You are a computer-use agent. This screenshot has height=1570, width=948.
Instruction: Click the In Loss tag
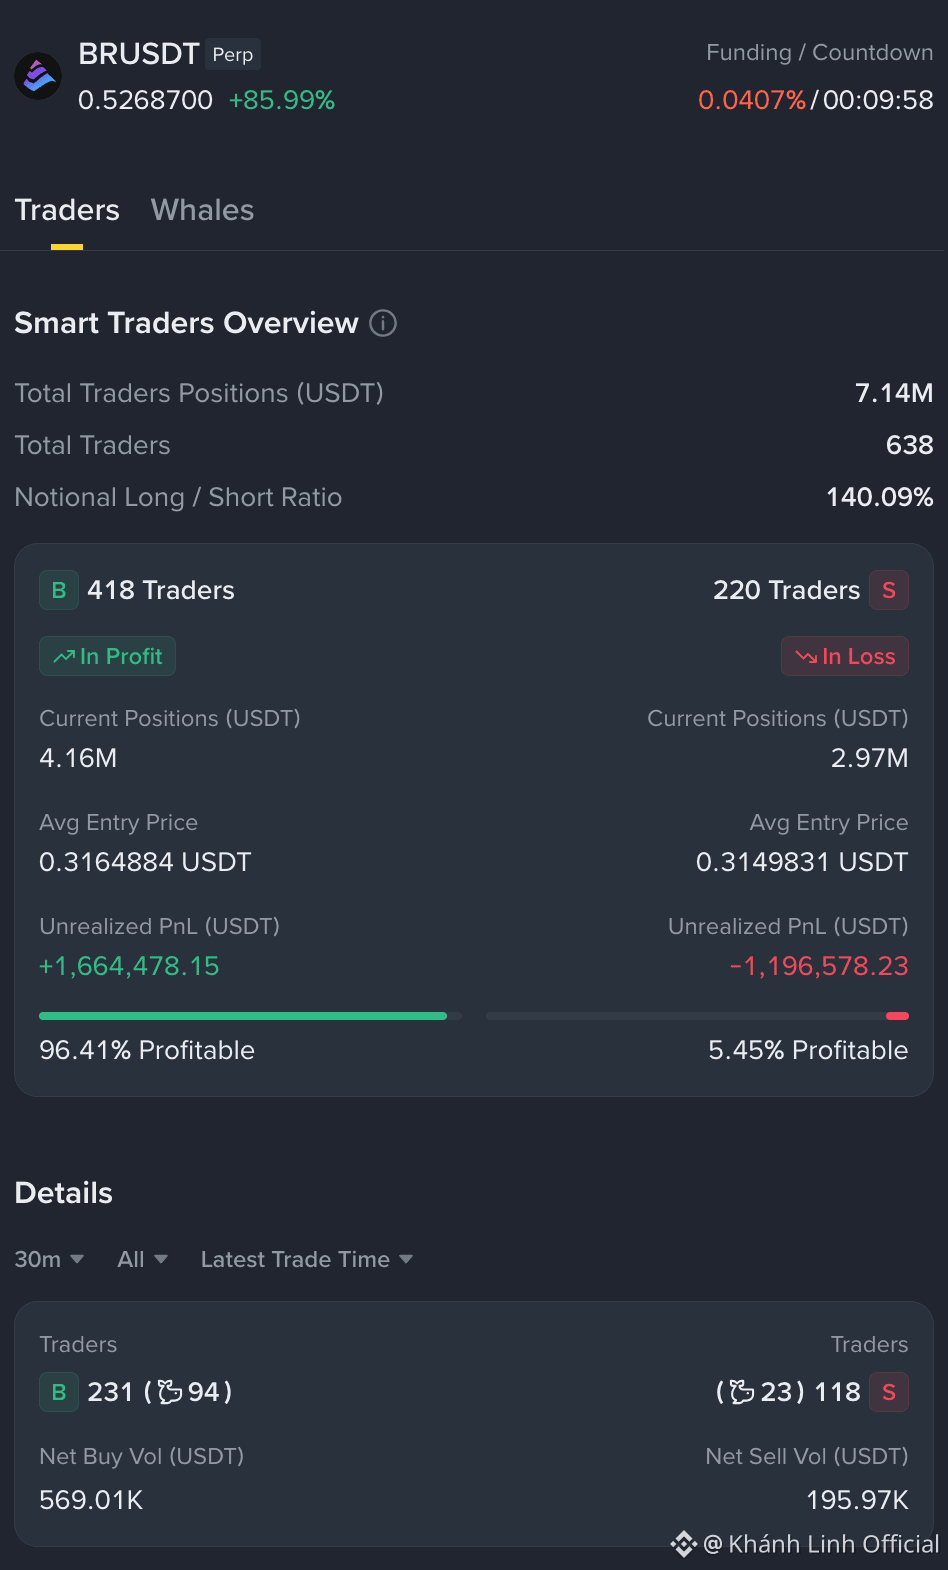pos(845,656)
